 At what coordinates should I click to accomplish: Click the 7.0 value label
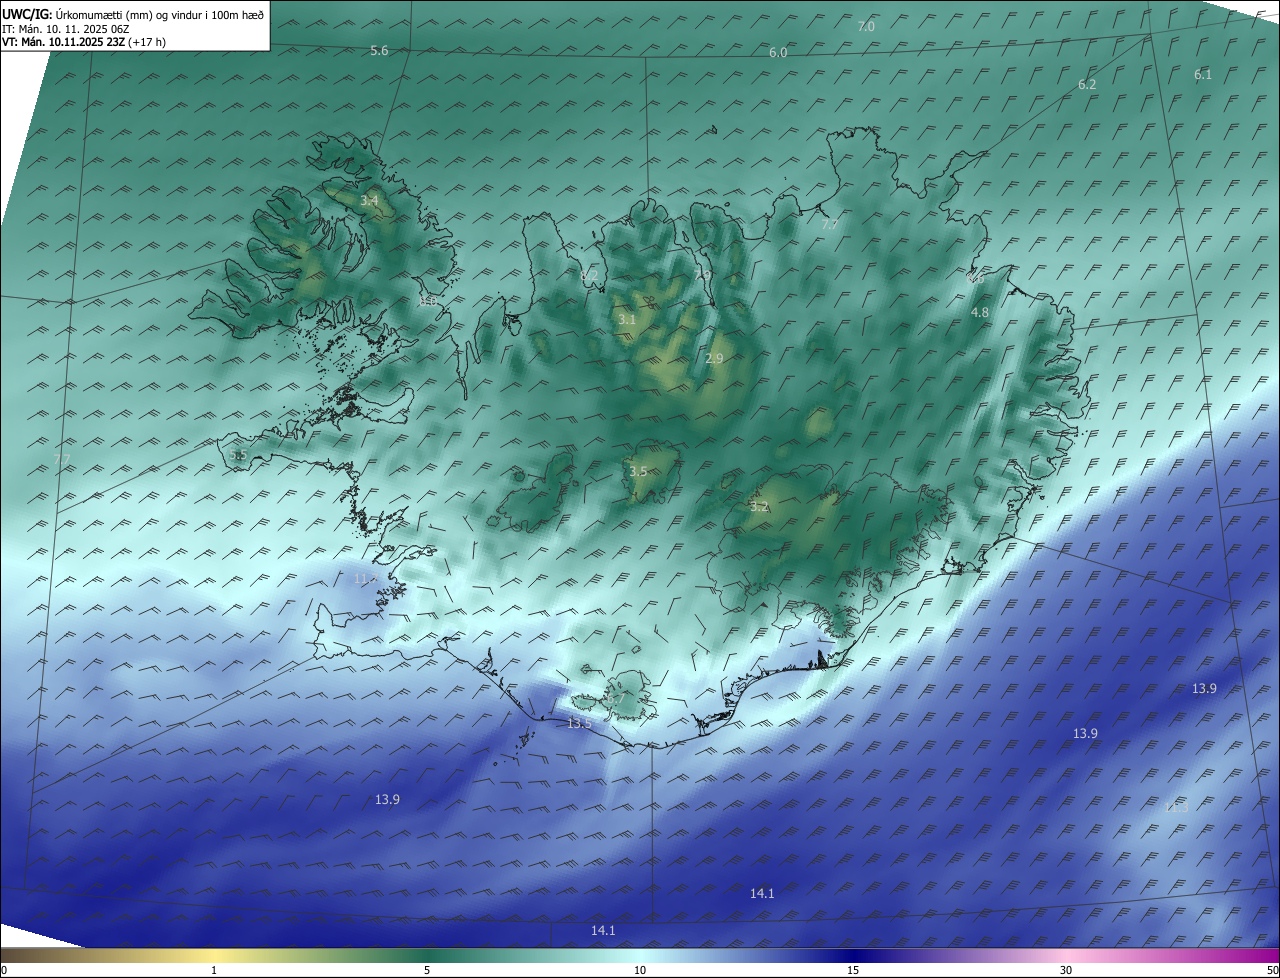click(x=866, y=27)
